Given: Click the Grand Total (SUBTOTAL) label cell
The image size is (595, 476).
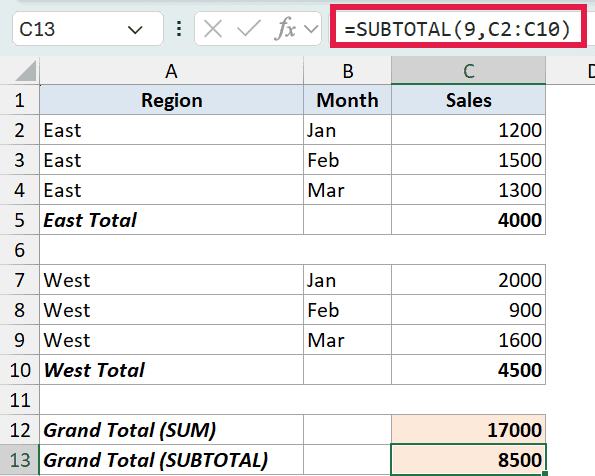Looking at the screenshot, I should coord(172,460).
